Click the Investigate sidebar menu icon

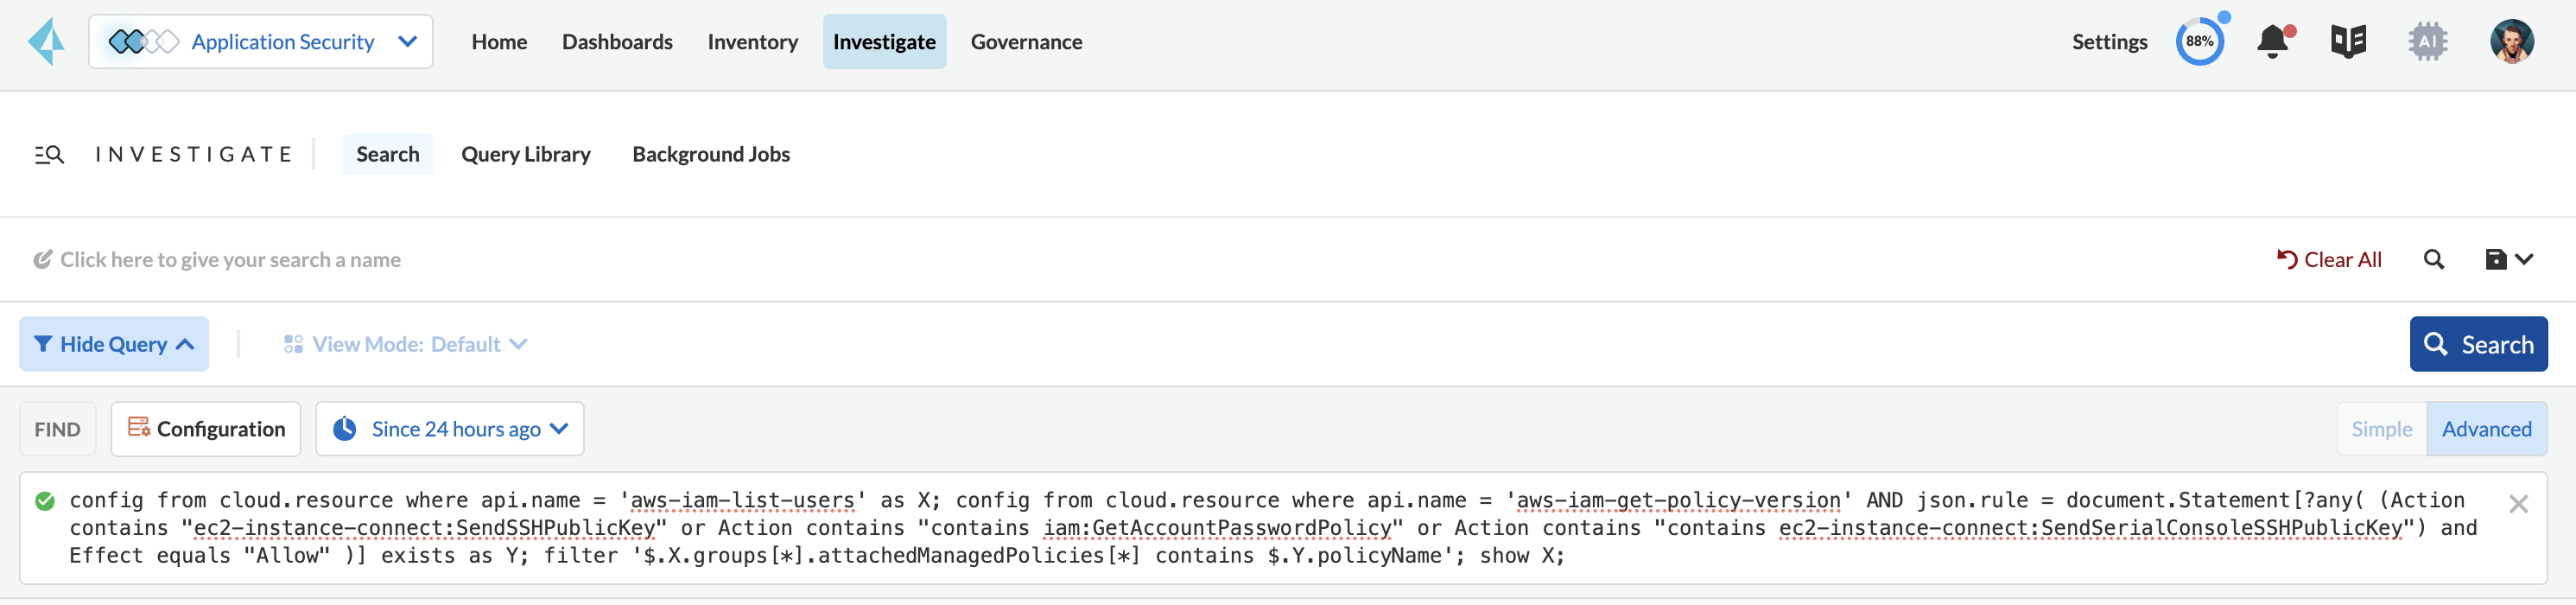(x=49, y=155)
